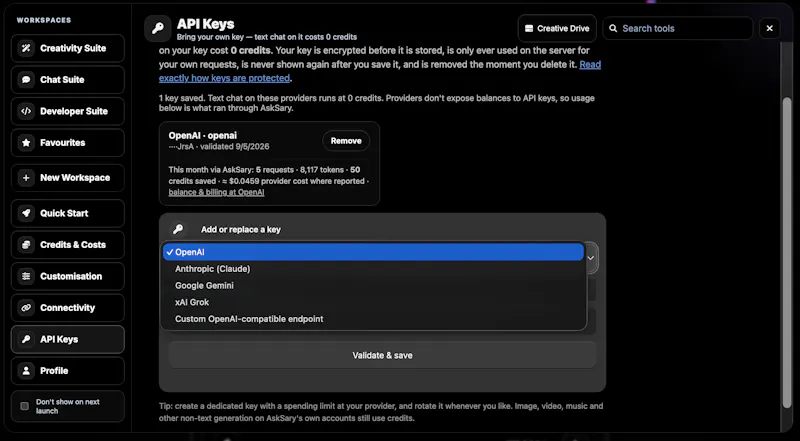Screen dimensions: 800x441
Task: Open Customisation settings
Action: (68, 276)
